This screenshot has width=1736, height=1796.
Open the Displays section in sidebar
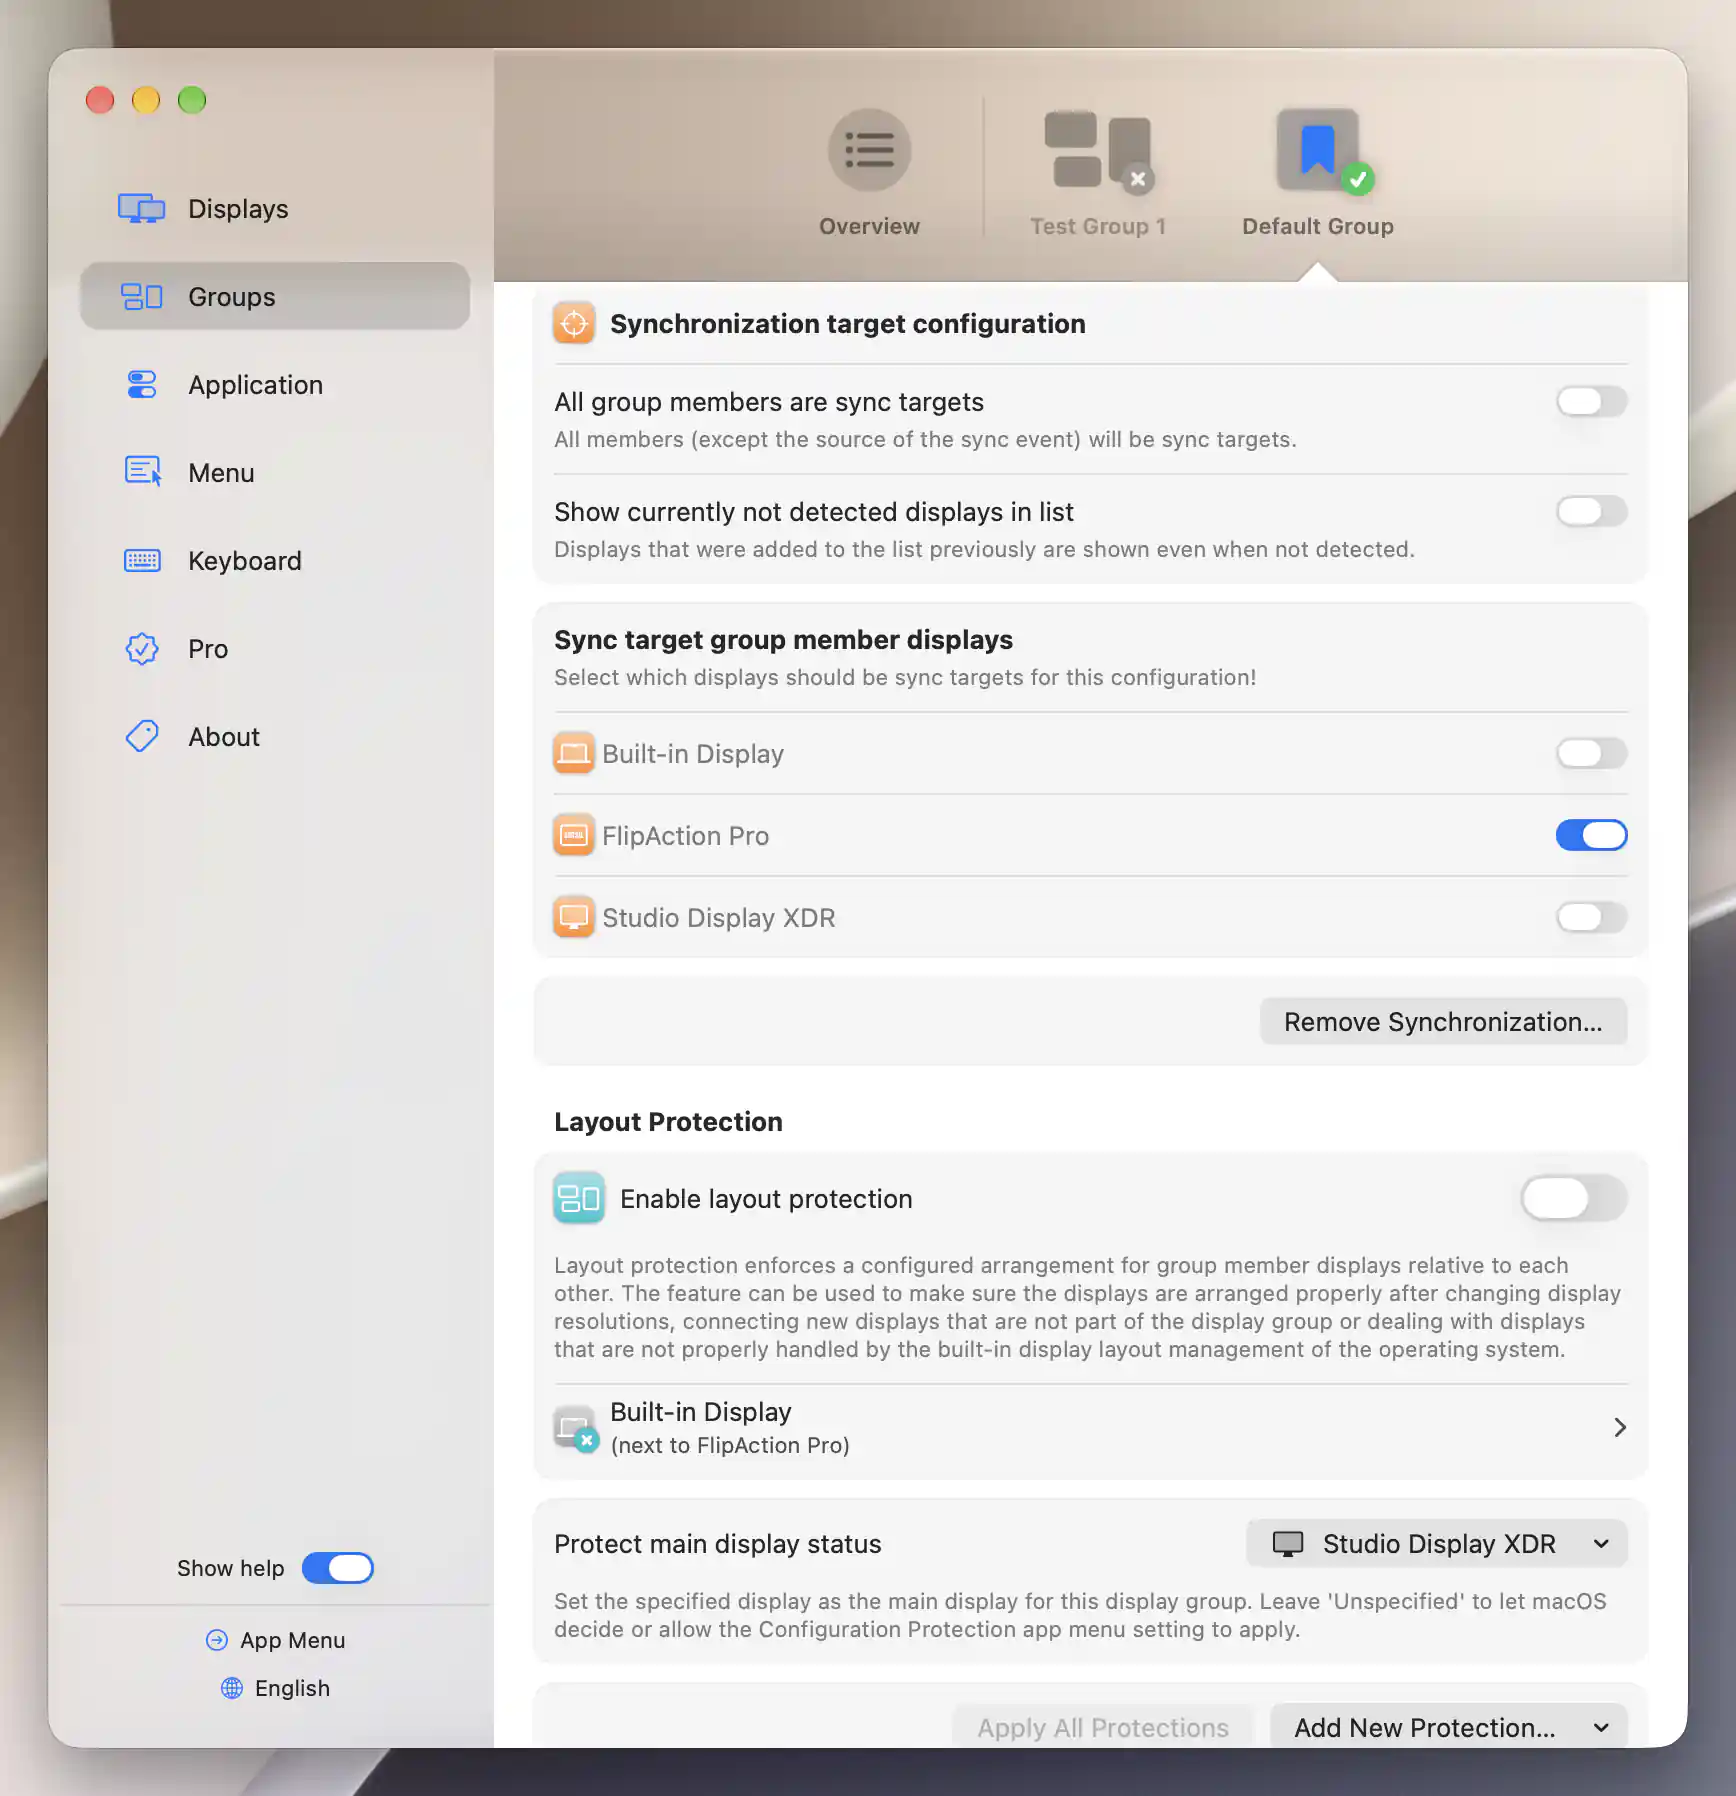(275, 209)
